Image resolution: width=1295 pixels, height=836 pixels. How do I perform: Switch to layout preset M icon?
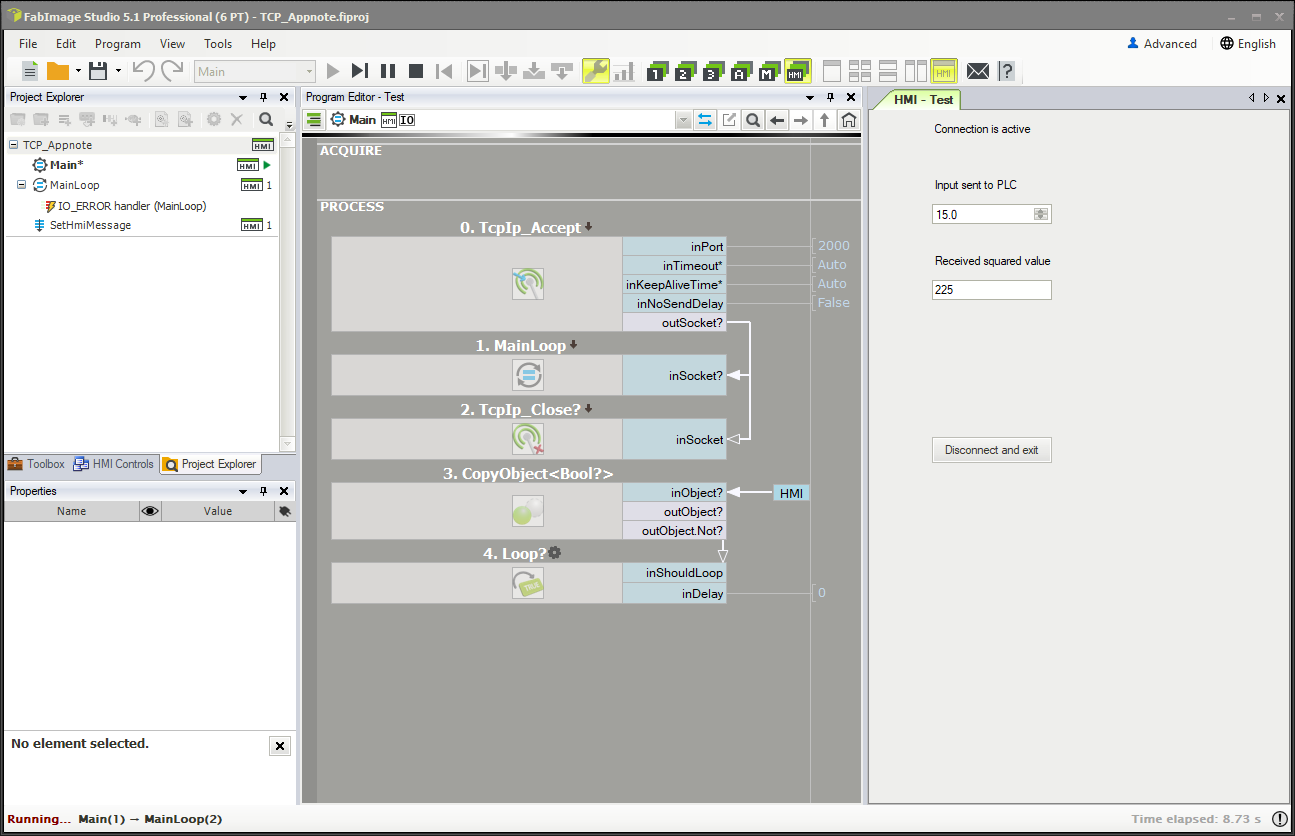click(768, 71)
